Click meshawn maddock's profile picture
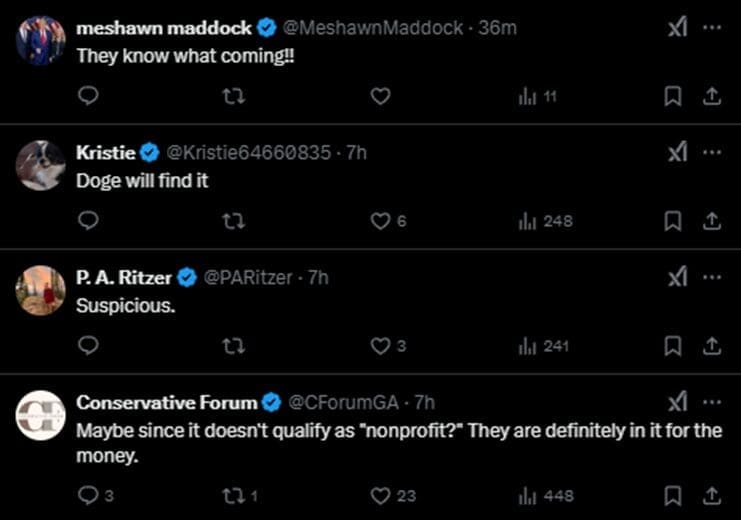741x520 pixels. (41, 41)
